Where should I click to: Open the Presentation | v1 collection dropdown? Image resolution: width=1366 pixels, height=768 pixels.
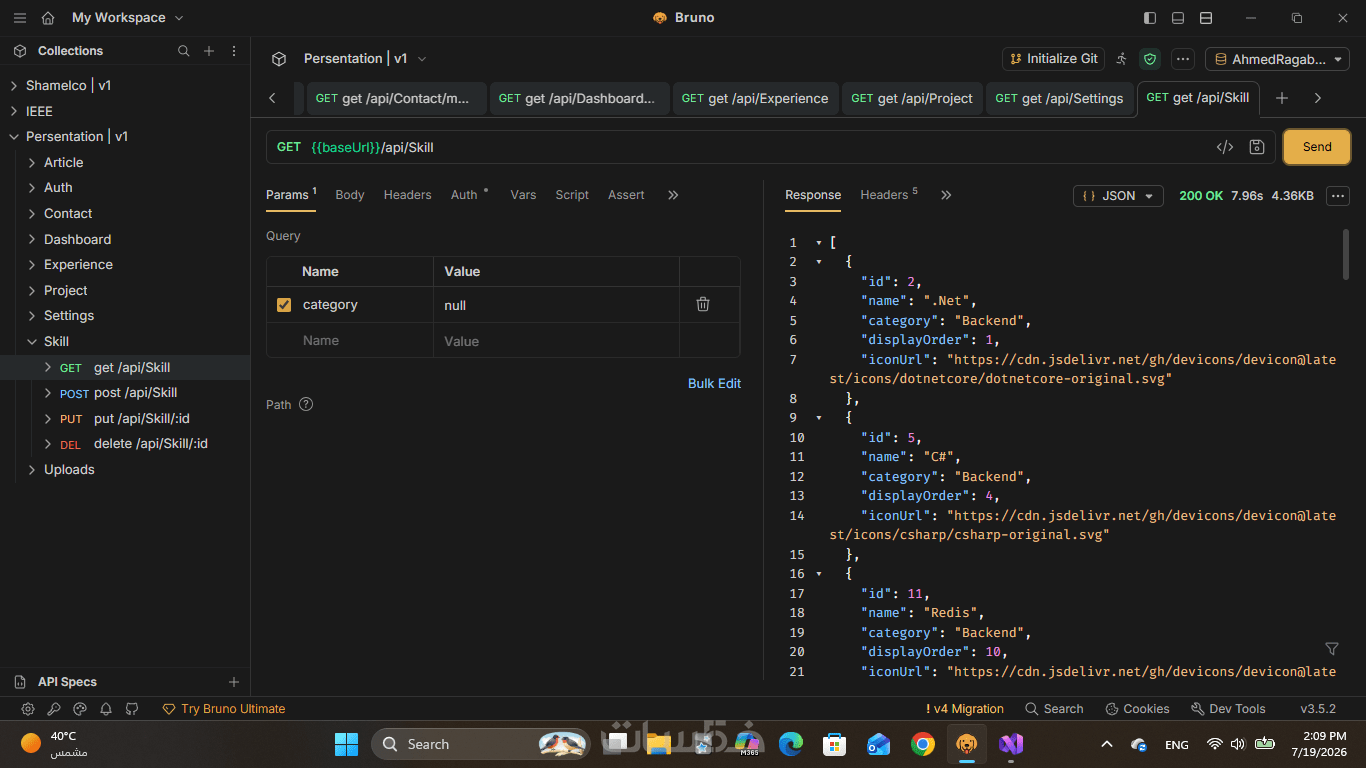point(365,59)
